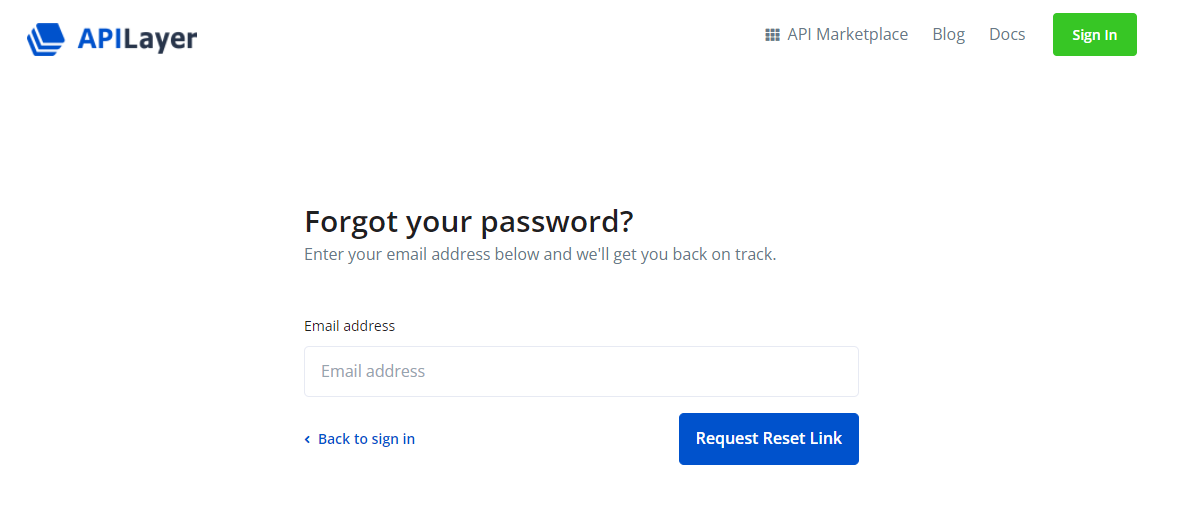Open the API Marketplace navigation link
This screenshot has width=1181, height=525.
click(837, 35)
